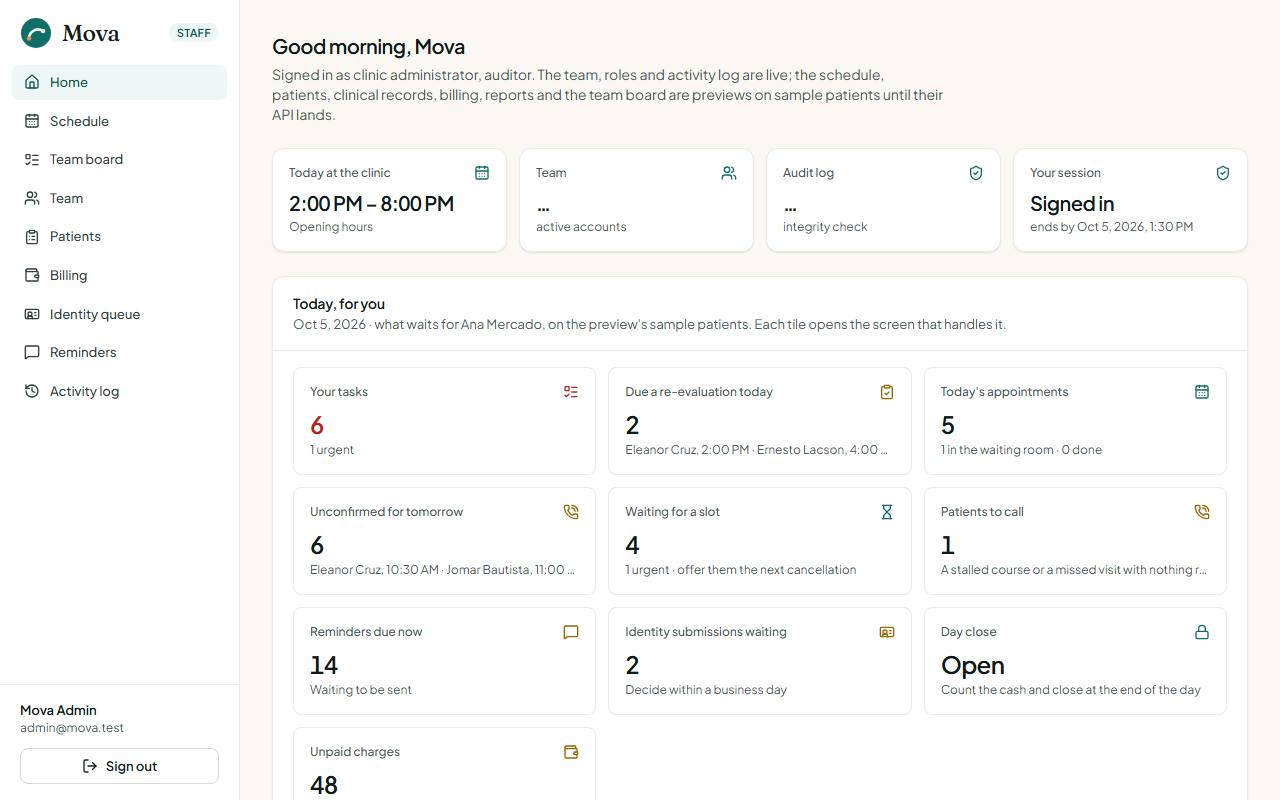Viewport: 1280px width, 800px height.
Task: Click the shield icon on the Audit log card
Action: pyautogui.click(x=976, y=173)
